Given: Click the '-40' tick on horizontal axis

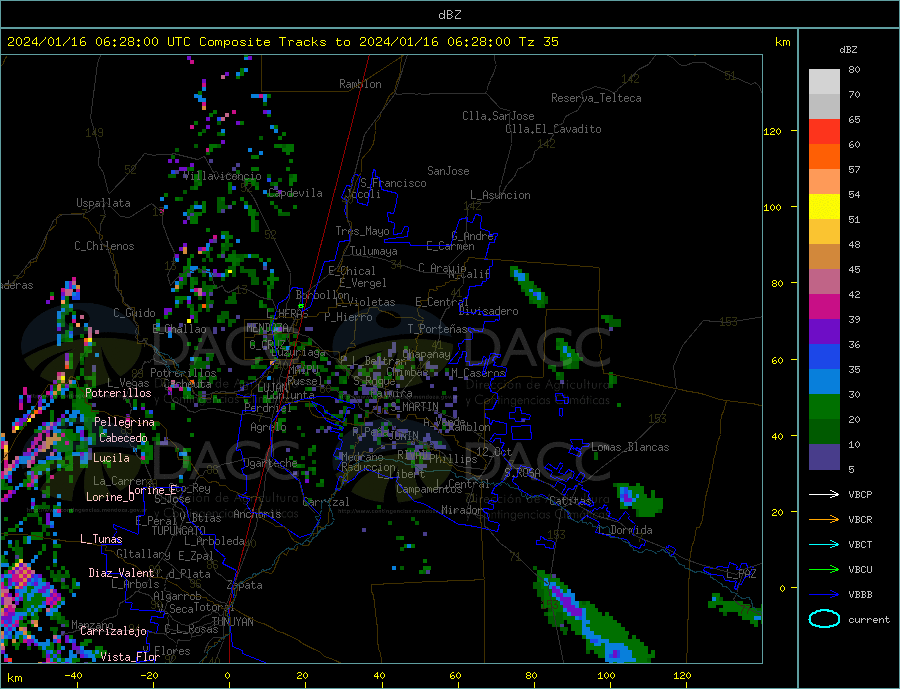Looking at the screenshot, I should 73,675.
